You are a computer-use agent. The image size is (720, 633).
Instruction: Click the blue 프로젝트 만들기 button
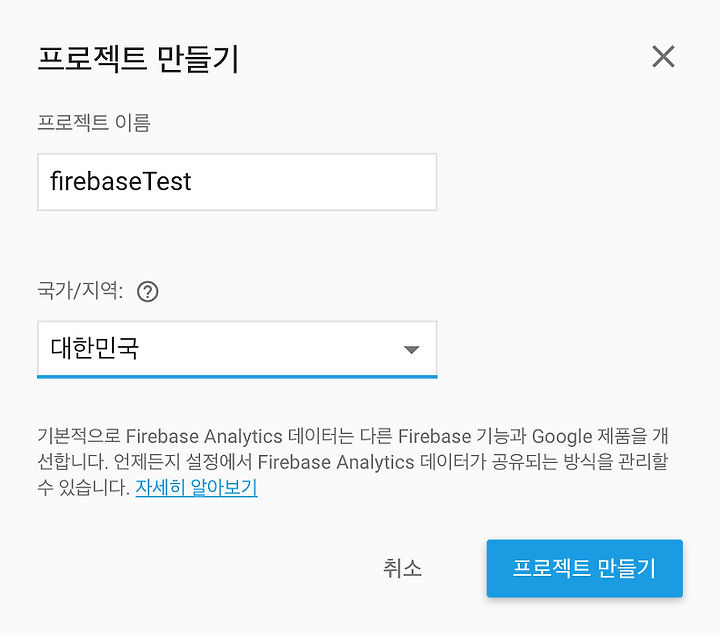click(585, 568)
